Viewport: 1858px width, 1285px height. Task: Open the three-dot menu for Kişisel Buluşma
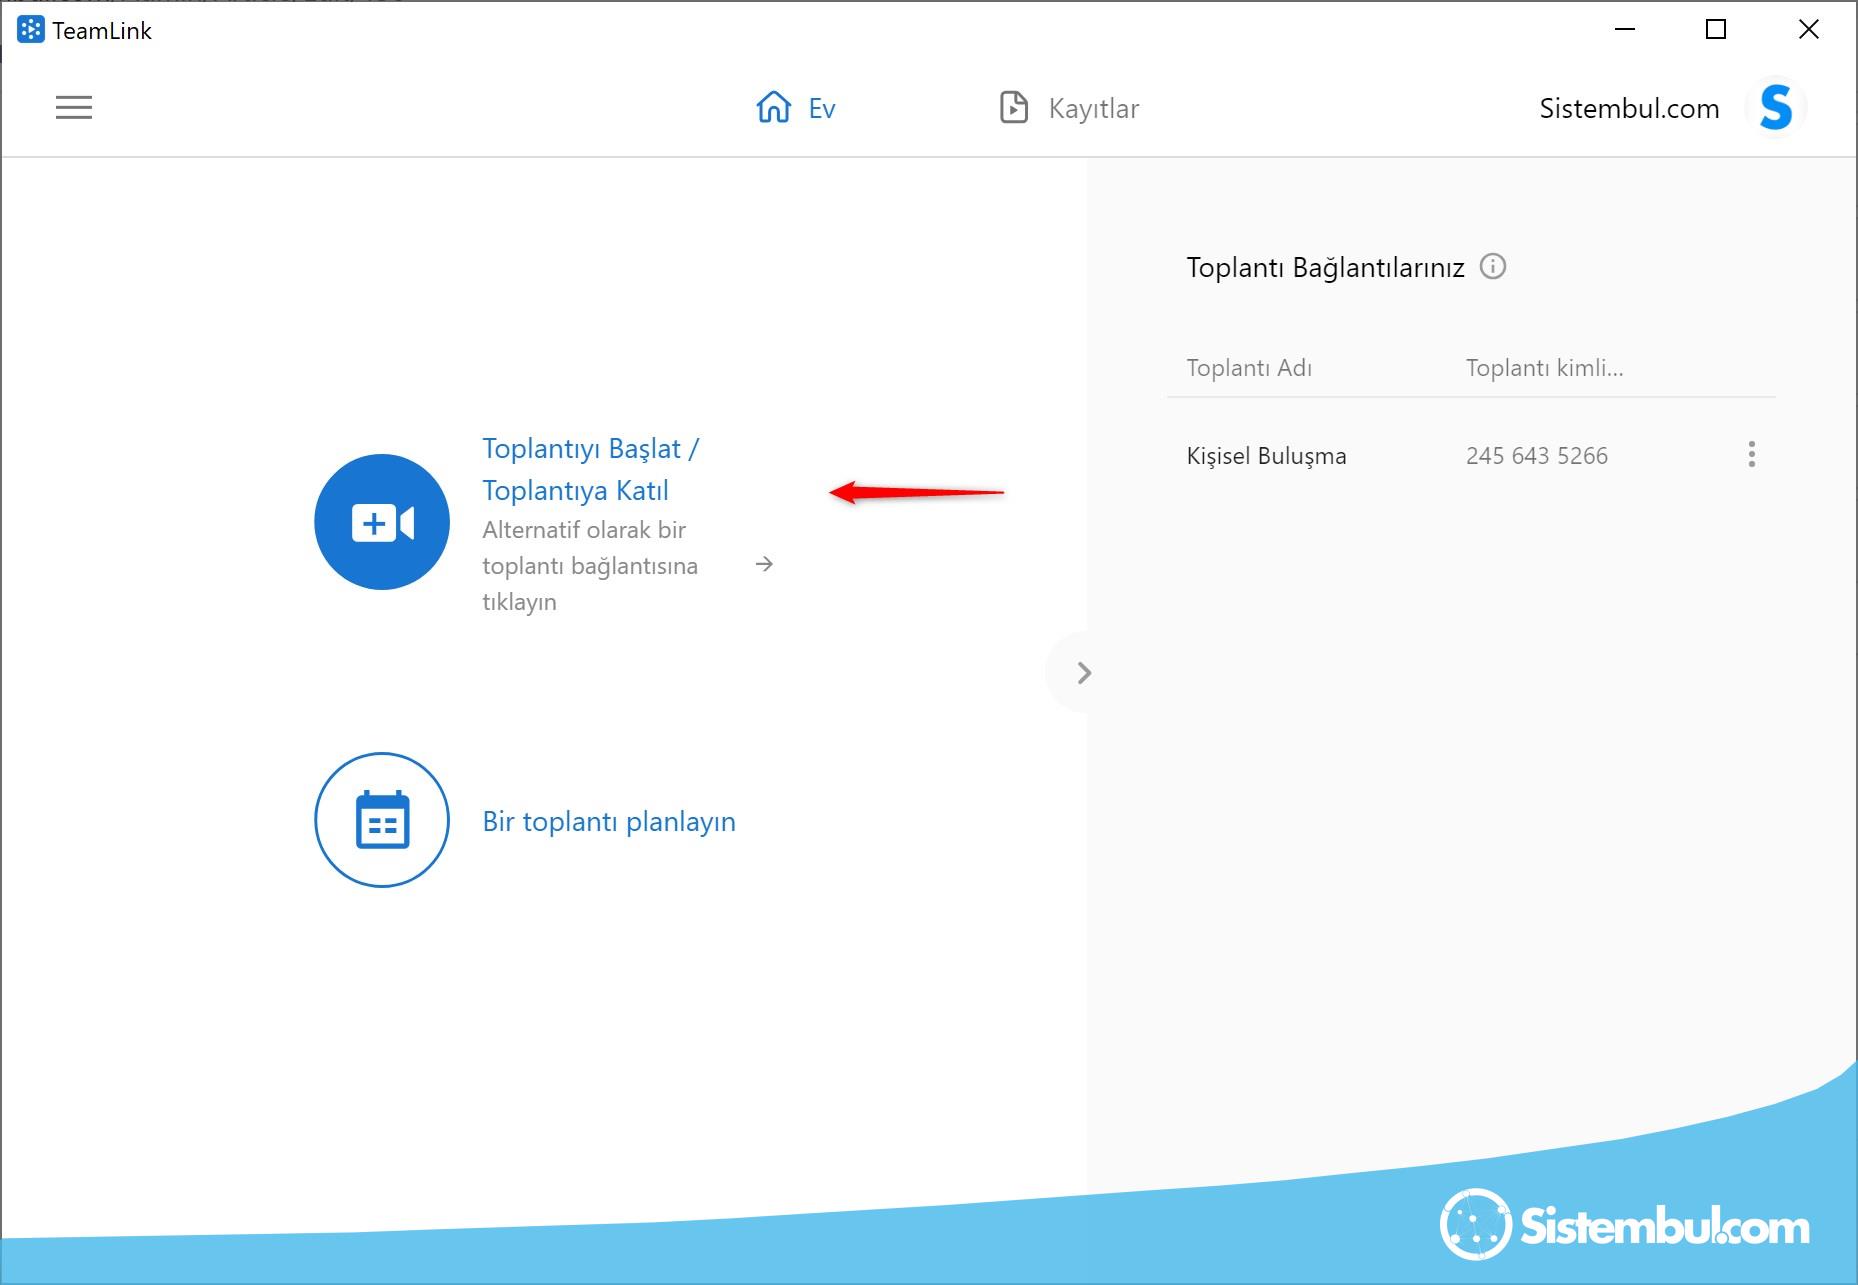point(1751,454)
